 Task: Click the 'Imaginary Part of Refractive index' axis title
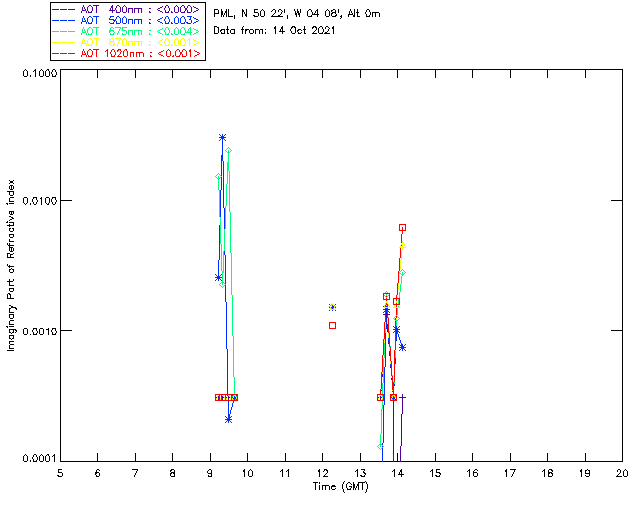point(11,265)
